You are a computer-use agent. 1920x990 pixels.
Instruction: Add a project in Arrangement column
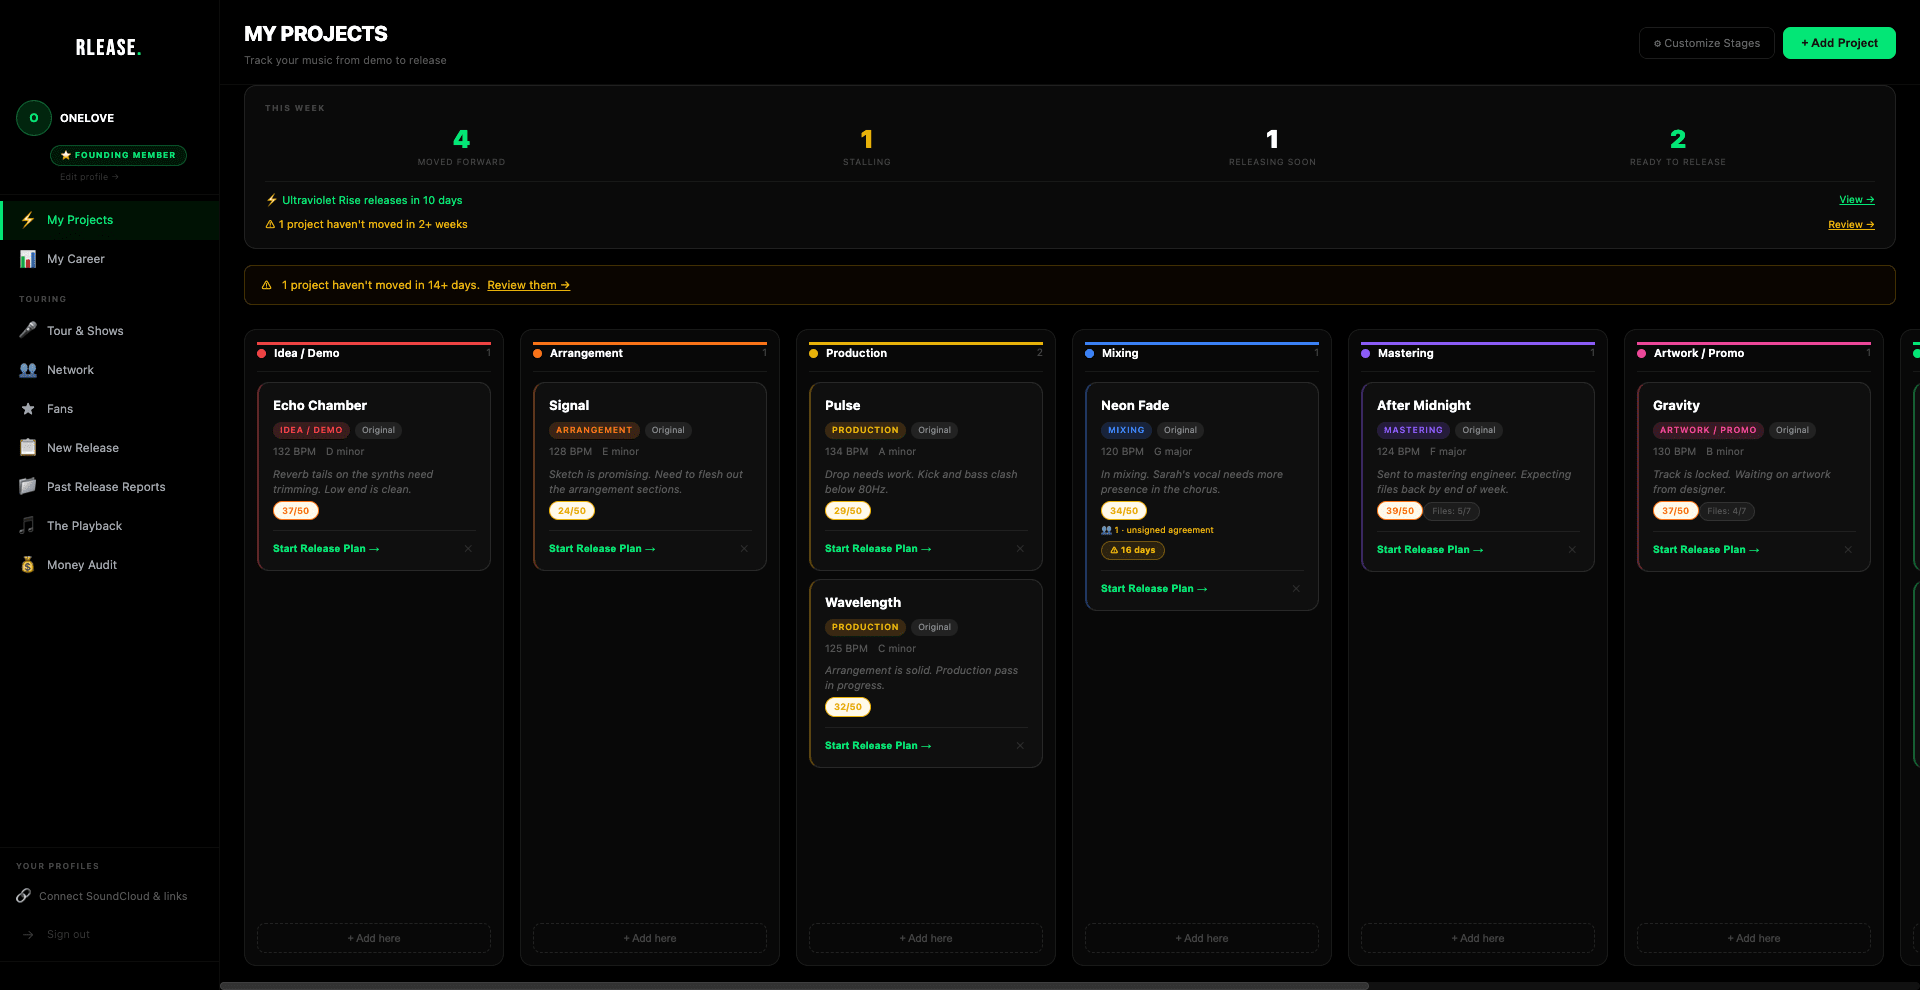650,938
